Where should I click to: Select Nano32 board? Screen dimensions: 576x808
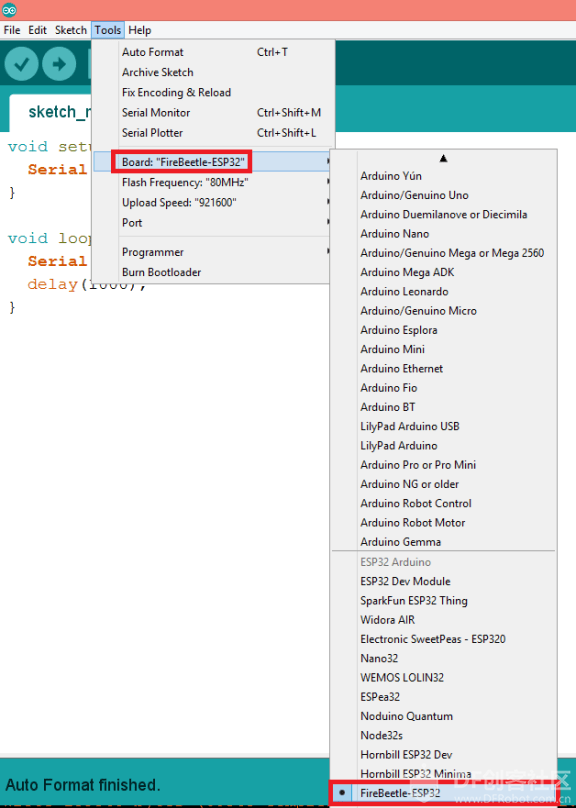click(x=443, y=658)
